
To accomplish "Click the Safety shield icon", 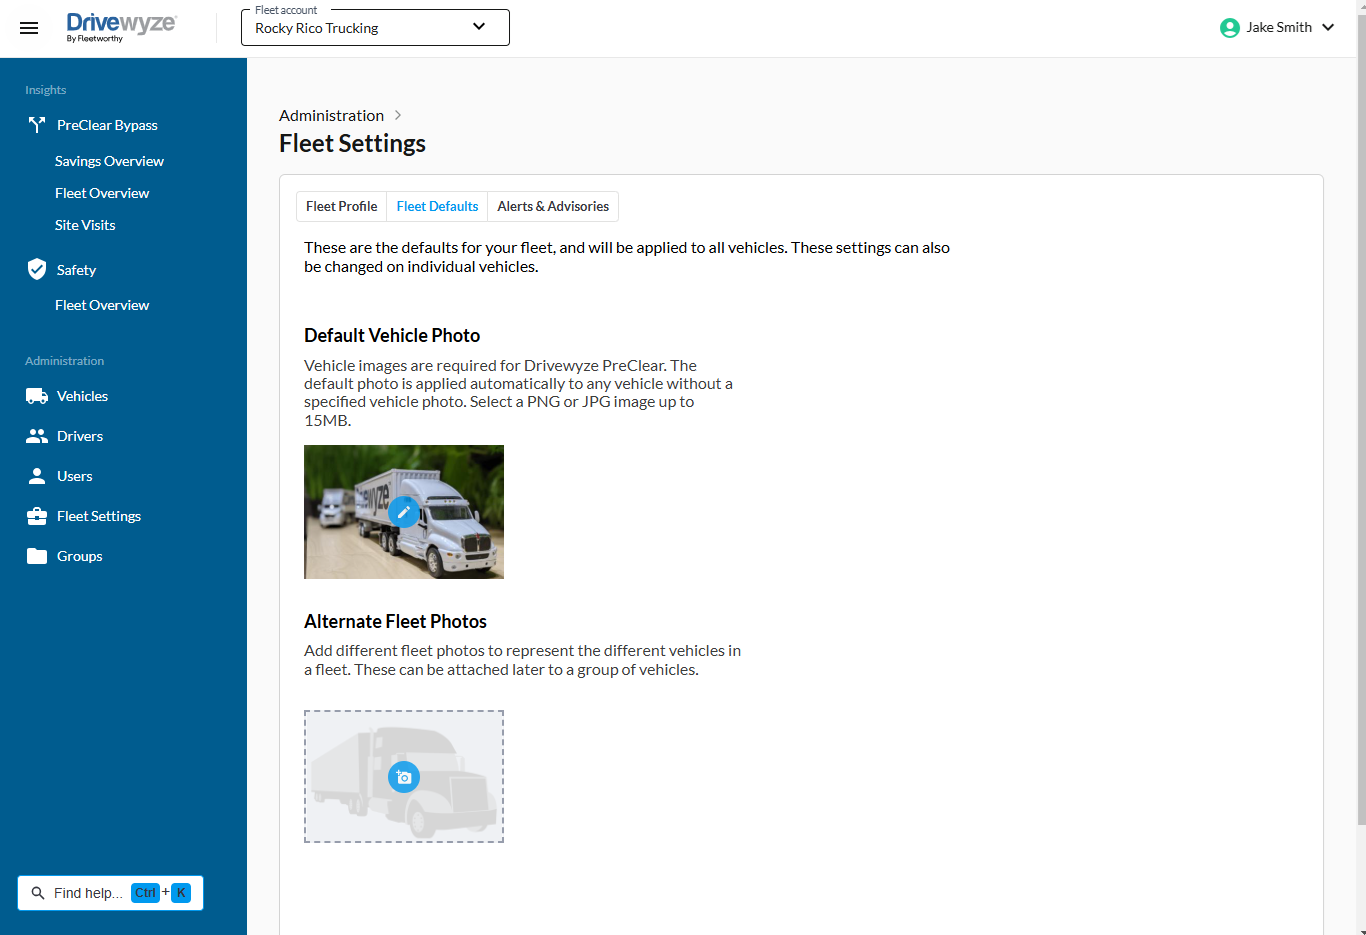I will point(37,269).
